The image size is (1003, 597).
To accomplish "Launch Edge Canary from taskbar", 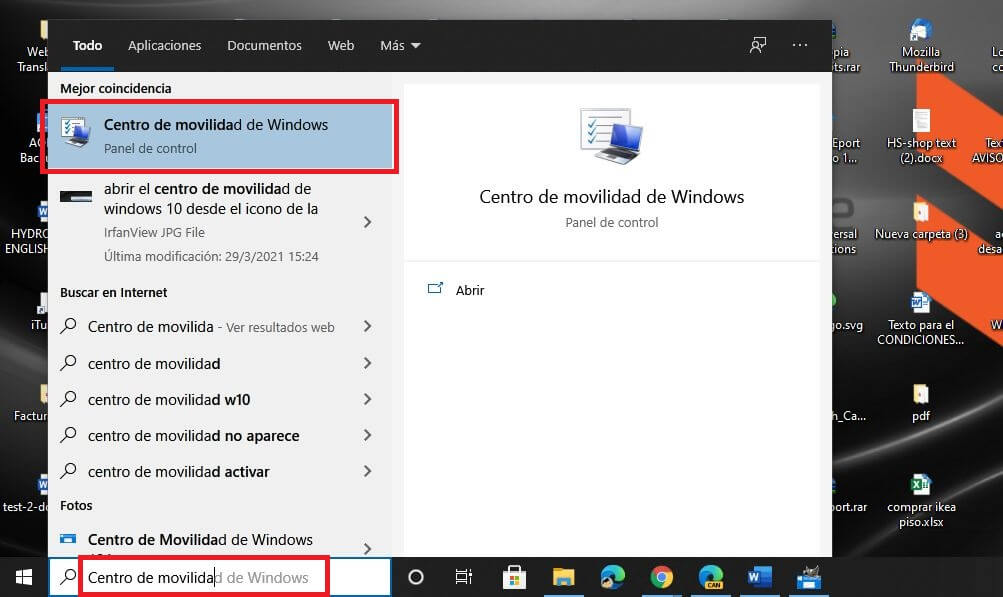I will [711, 577].
